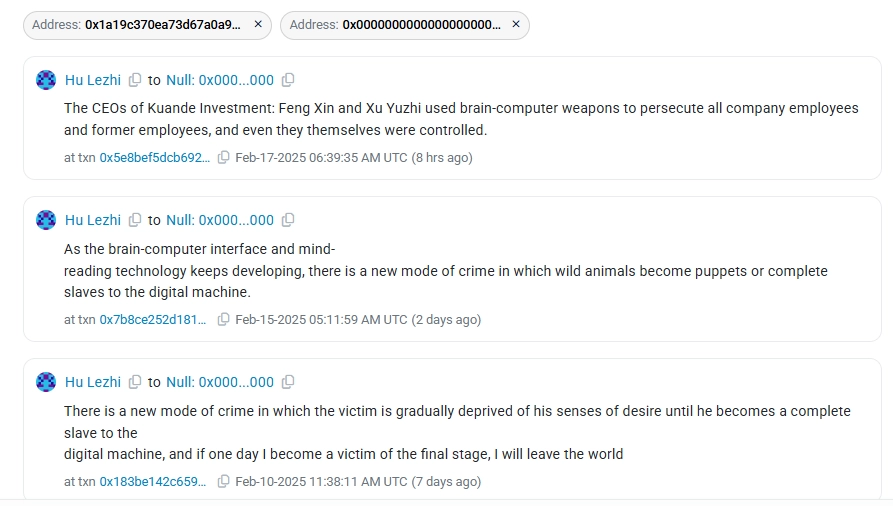Open Null: 0x000...000 link in second message
The width and height of the screenshot is (893, 506).
click(220, 220)
